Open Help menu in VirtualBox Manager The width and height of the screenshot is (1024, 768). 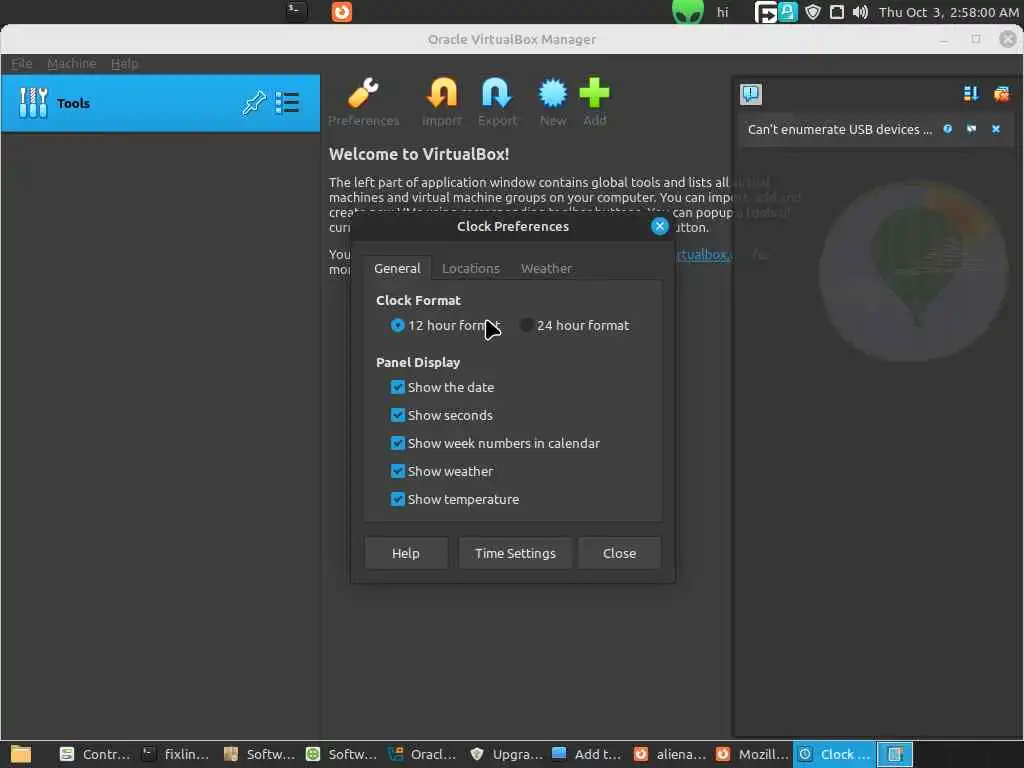pos(124,63)
